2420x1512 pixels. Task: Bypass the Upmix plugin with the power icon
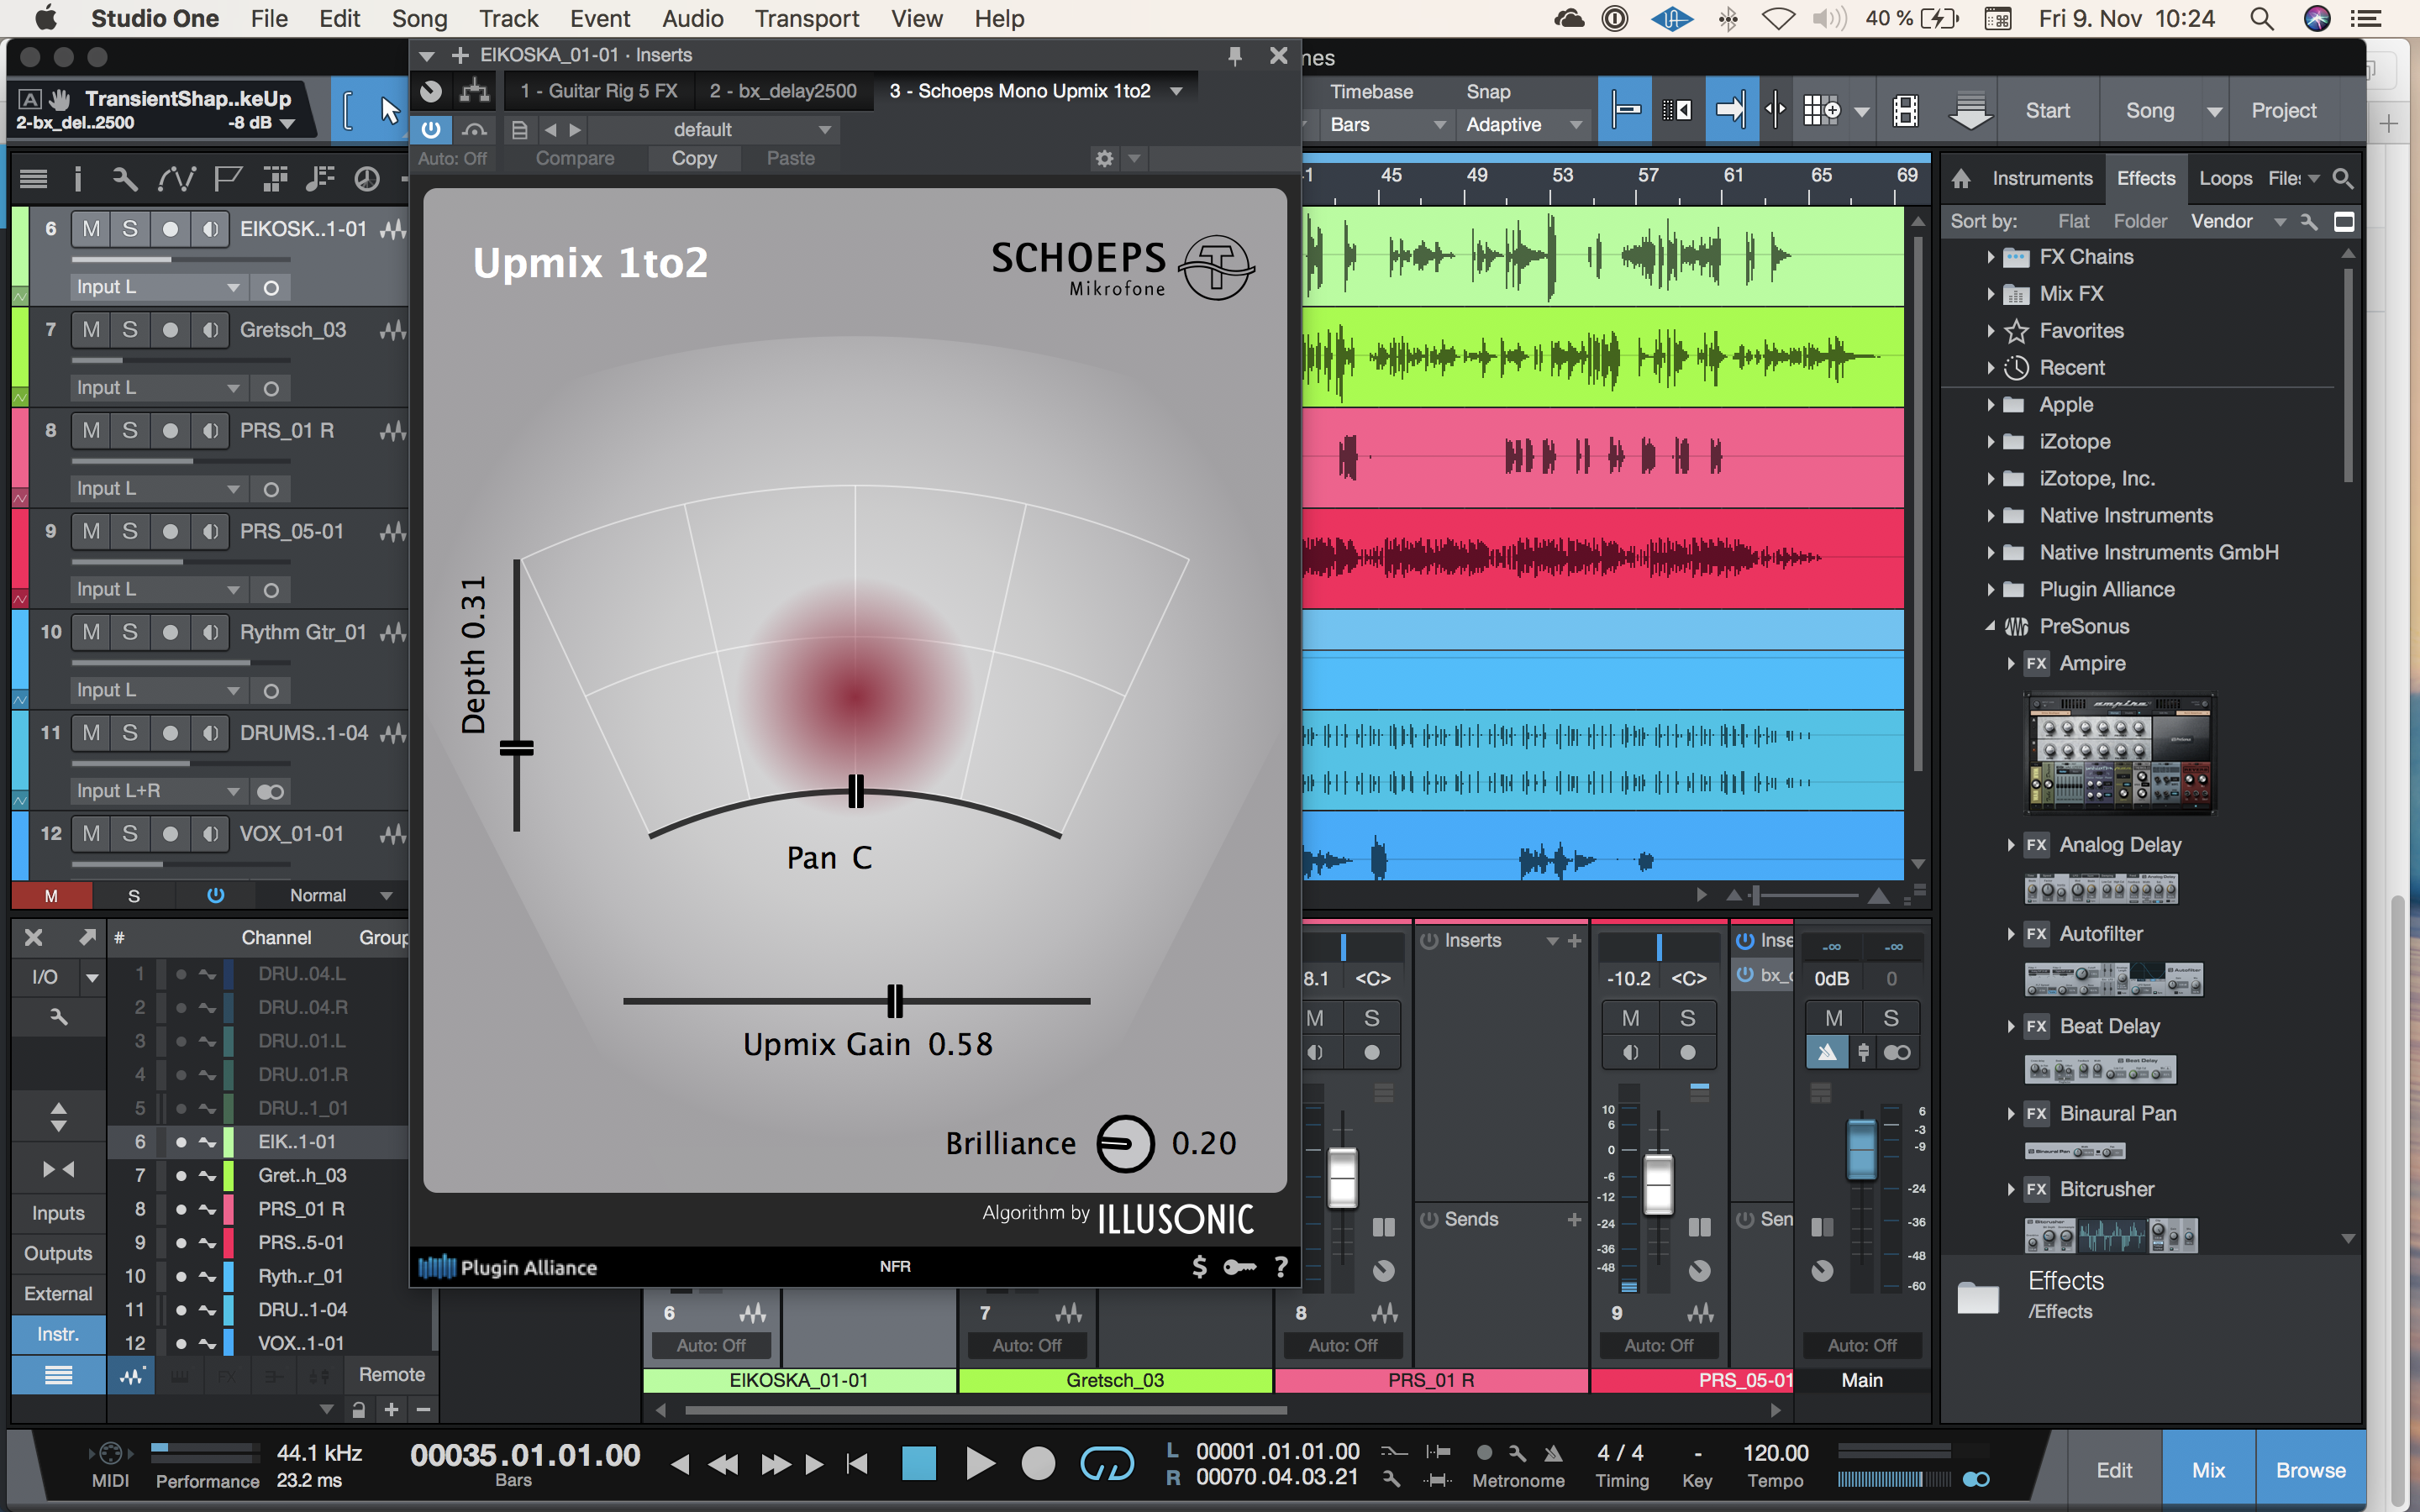[x=431, y=129]
